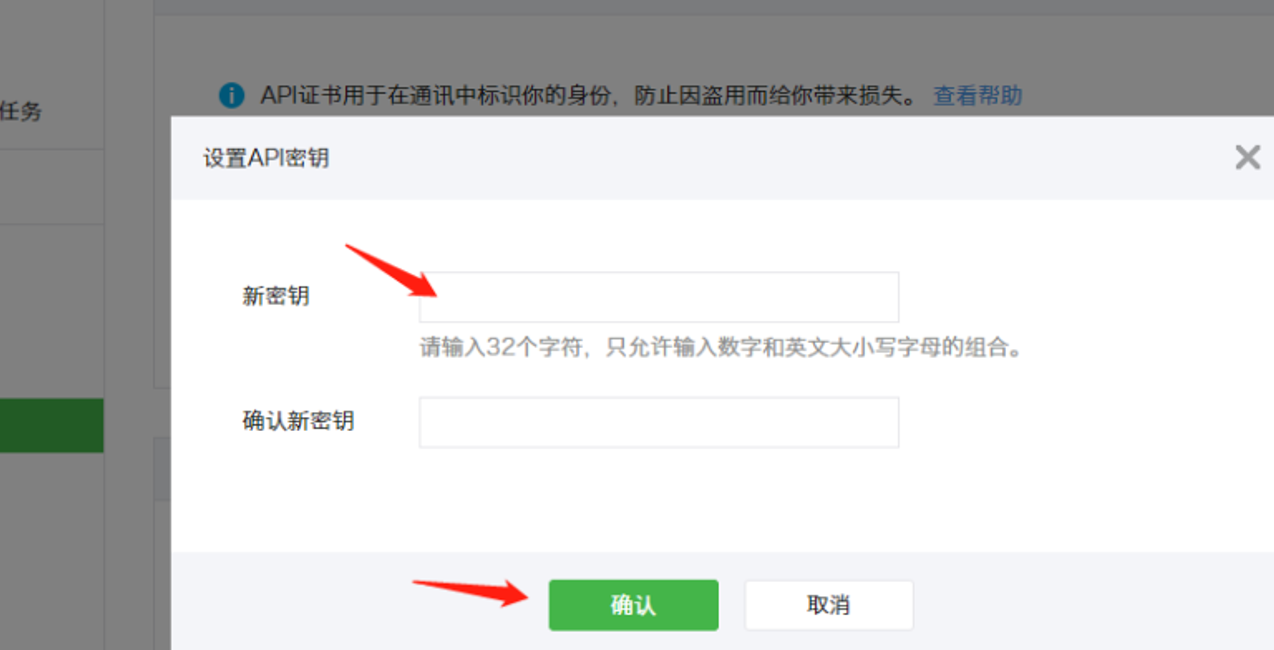Open the 查看帮助 help link
This screenshot has height=650, width=1274.
(977, 96)
